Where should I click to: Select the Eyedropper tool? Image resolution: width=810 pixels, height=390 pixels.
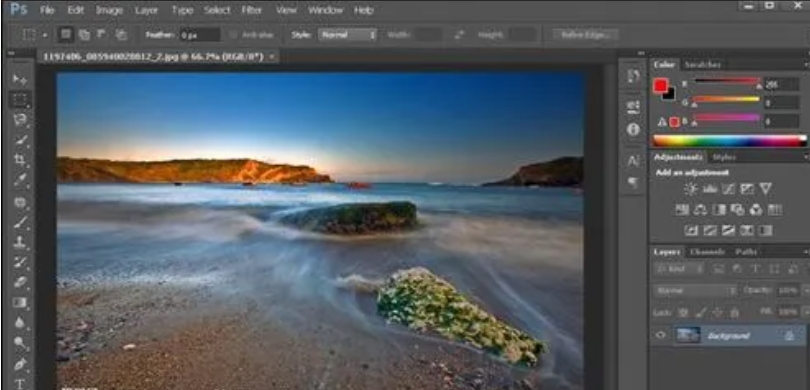pyautogui.click(x=20, y=180)
